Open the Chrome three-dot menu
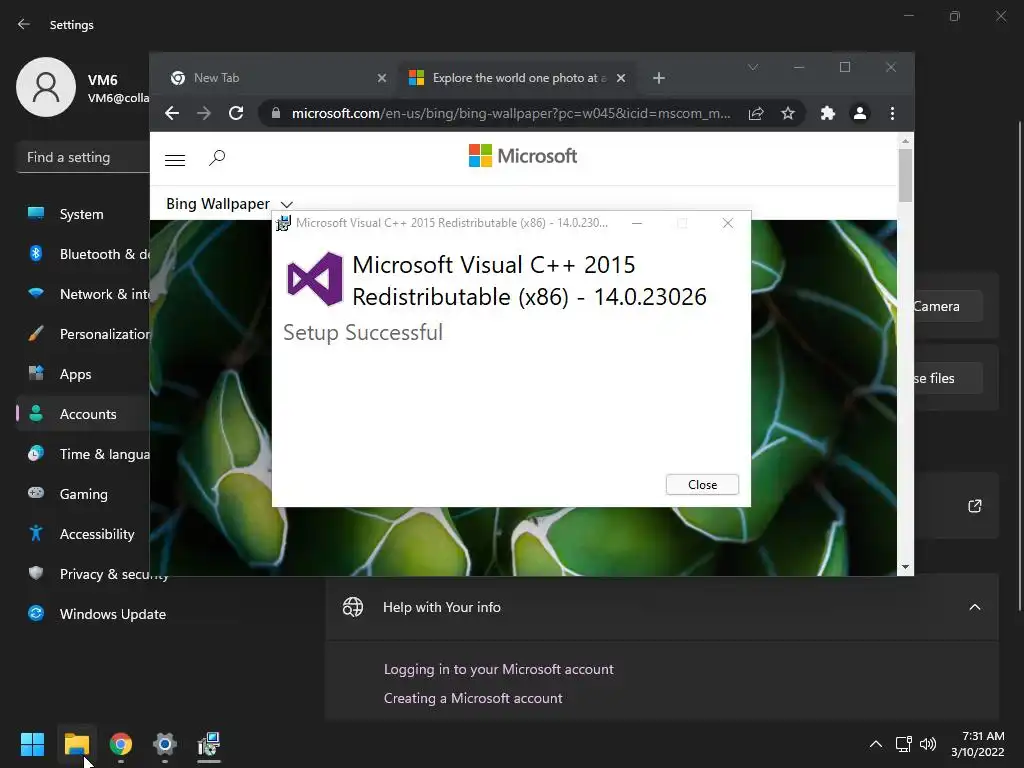Image resolution: width=1024 pixels, height=768 pixels. tap(892, 113)
